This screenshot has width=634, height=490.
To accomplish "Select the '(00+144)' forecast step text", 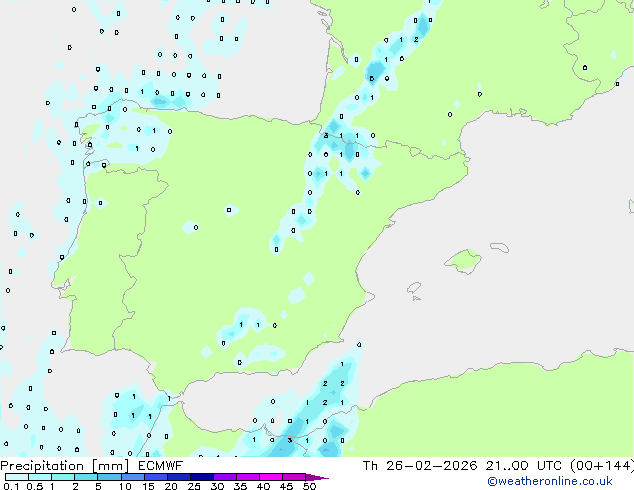I will click(x=602, y=466).
